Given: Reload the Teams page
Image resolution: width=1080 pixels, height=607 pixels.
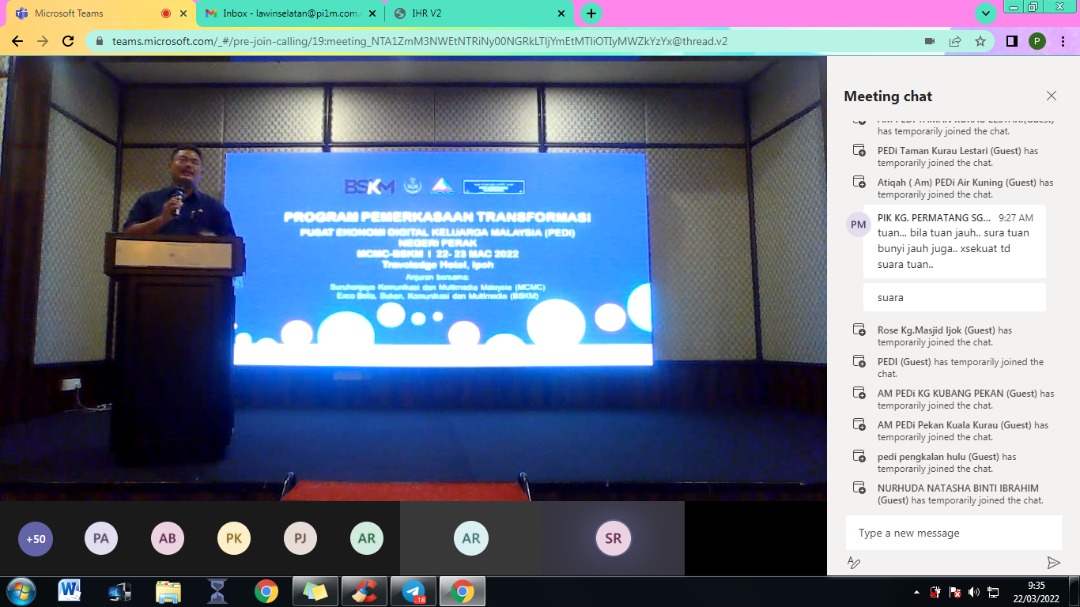Looking at the screenshot, I should point(68,41).
